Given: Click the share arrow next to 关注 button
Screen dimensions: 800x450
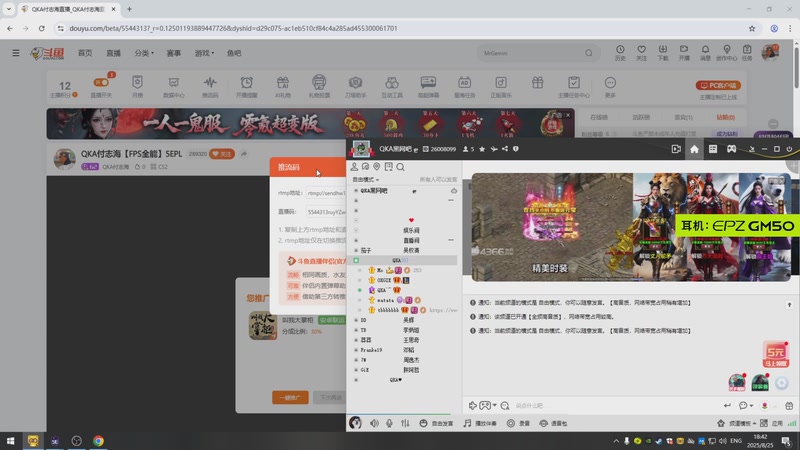Looking at the screenshot, I should pos(244,154).
